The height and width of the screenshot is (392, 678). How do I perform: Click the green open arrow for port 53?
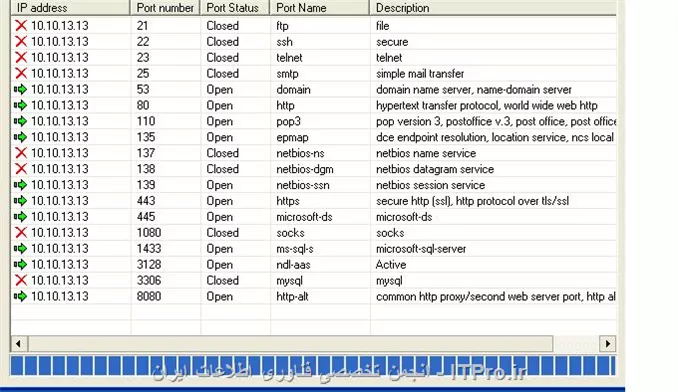(20, 89)
